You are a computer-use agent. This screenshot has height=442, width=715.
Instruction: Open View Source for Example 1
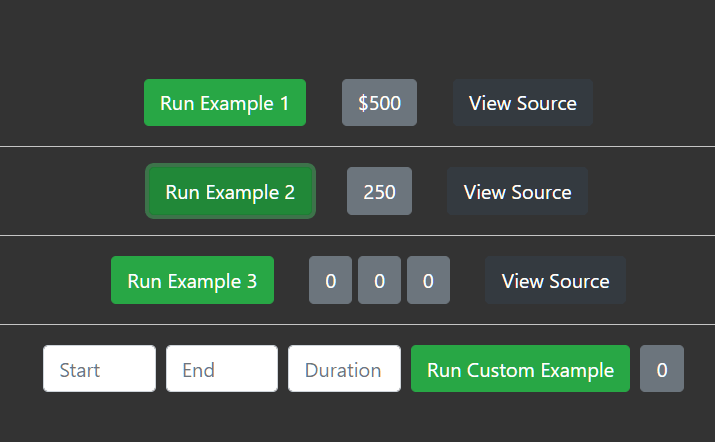point(522,103)
